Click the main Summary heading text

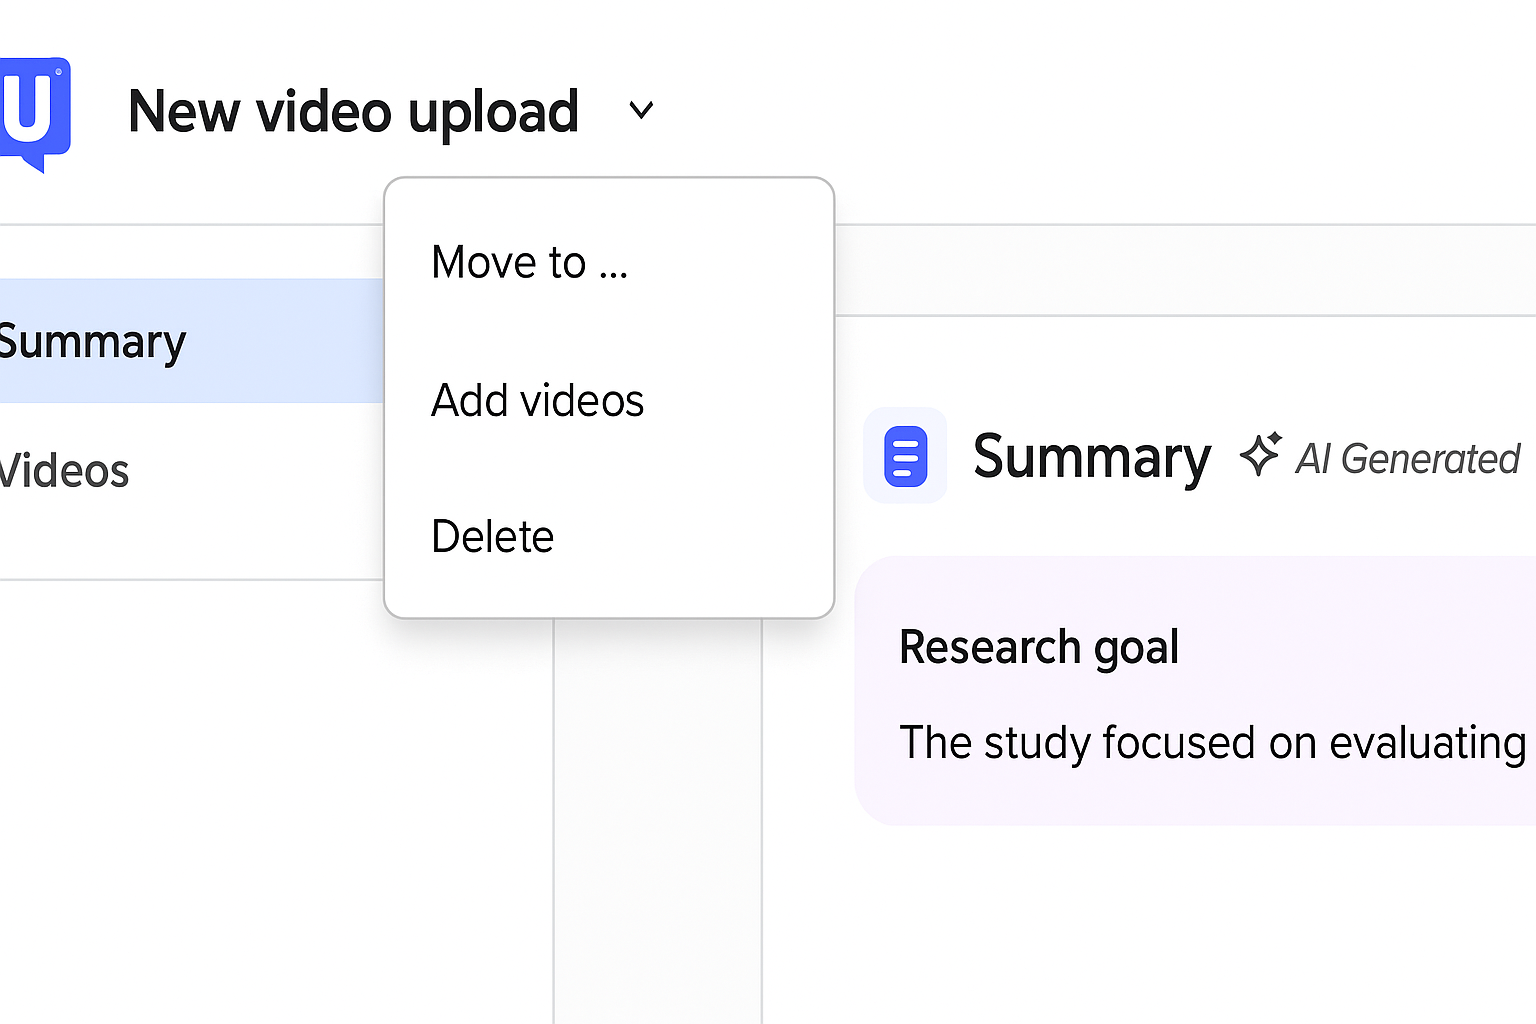(1091, 457)
